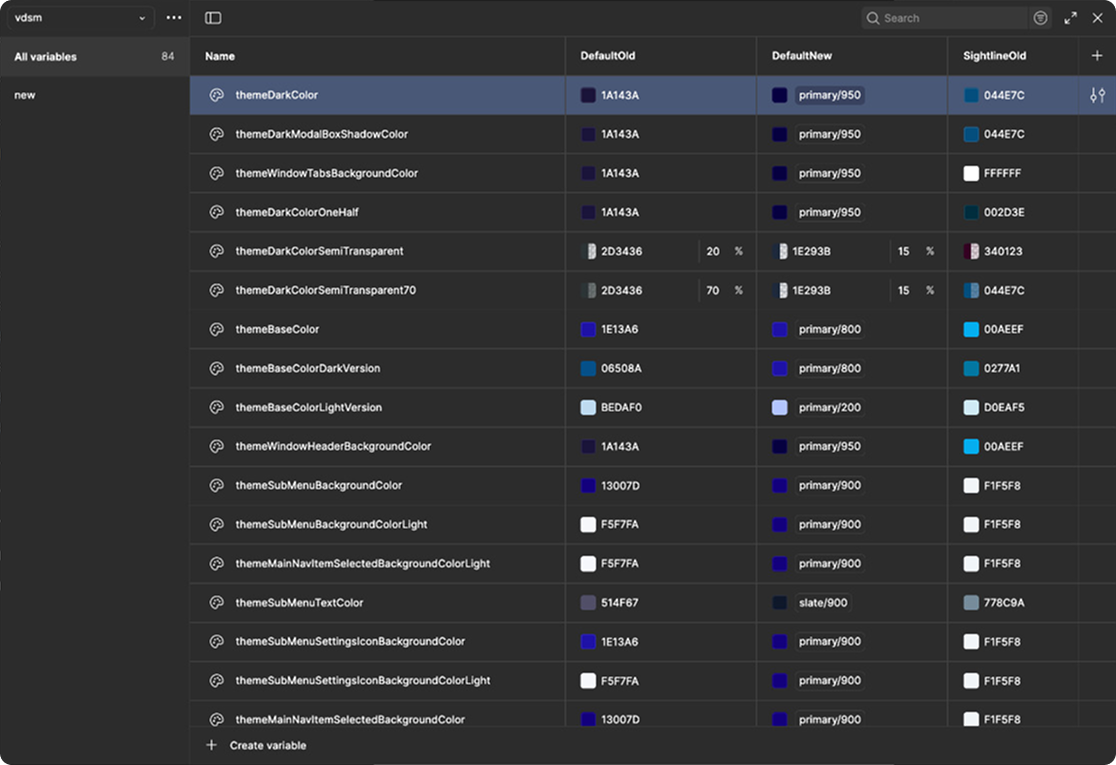Image resolution: width=1116 pixels, height=765 pixels.
Task: Open edit variable sliders icon for themeDarkColor
Action: pyautogui.click(x=1097, y=95)
